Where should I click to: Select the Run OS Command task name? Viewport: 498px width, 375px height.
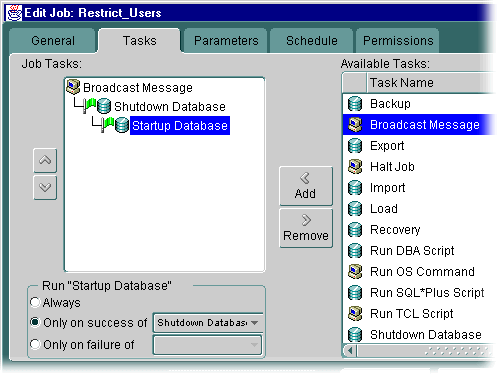[422, 272]
